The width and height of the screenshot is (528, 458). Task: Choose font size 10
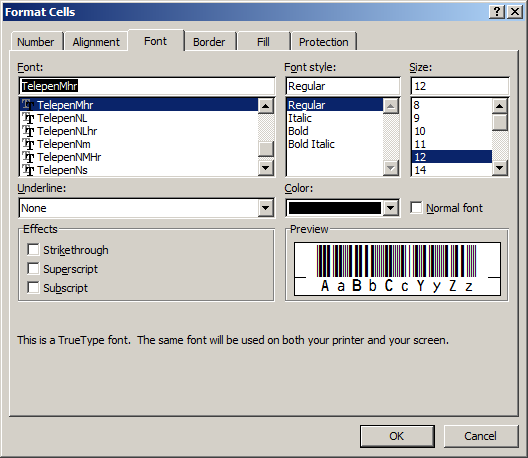click(452, 131)
